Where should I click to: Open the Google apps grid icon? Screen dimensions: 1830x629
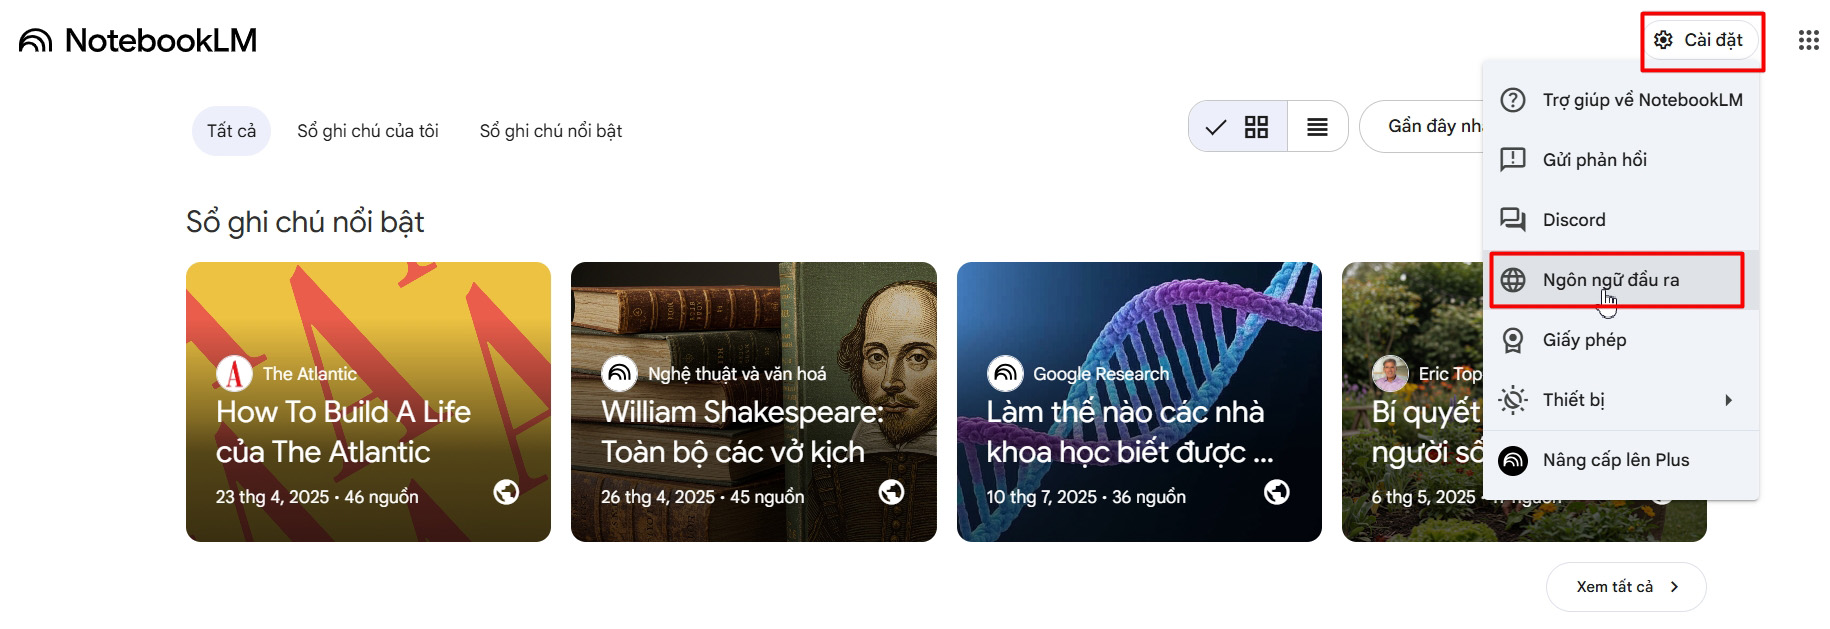point(1808,40)
